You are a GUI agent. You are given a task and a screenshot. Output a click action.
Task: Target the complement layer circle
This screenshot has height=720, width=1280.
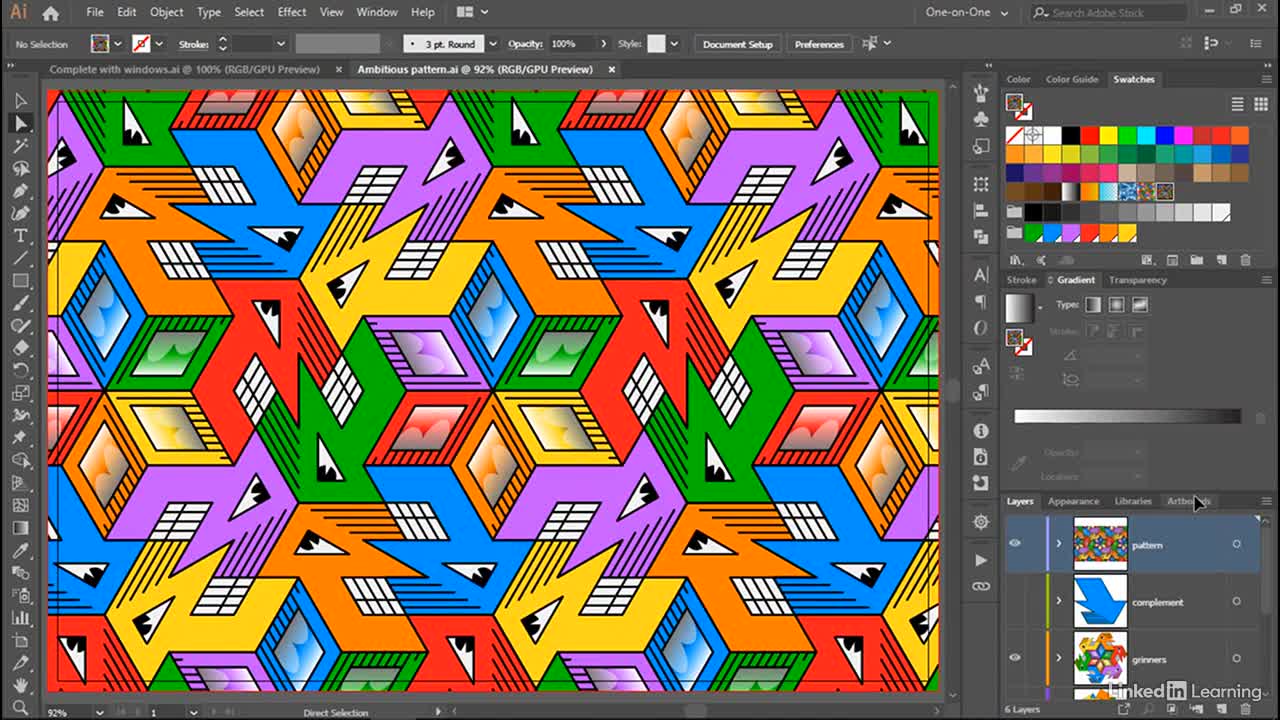click(1237, 602)
